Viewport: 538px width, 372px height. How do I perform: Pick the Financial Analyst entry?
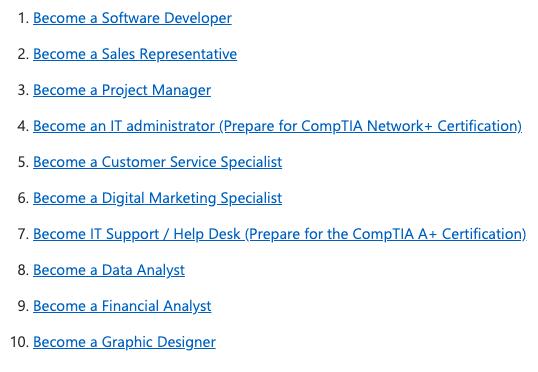[122, 306]
